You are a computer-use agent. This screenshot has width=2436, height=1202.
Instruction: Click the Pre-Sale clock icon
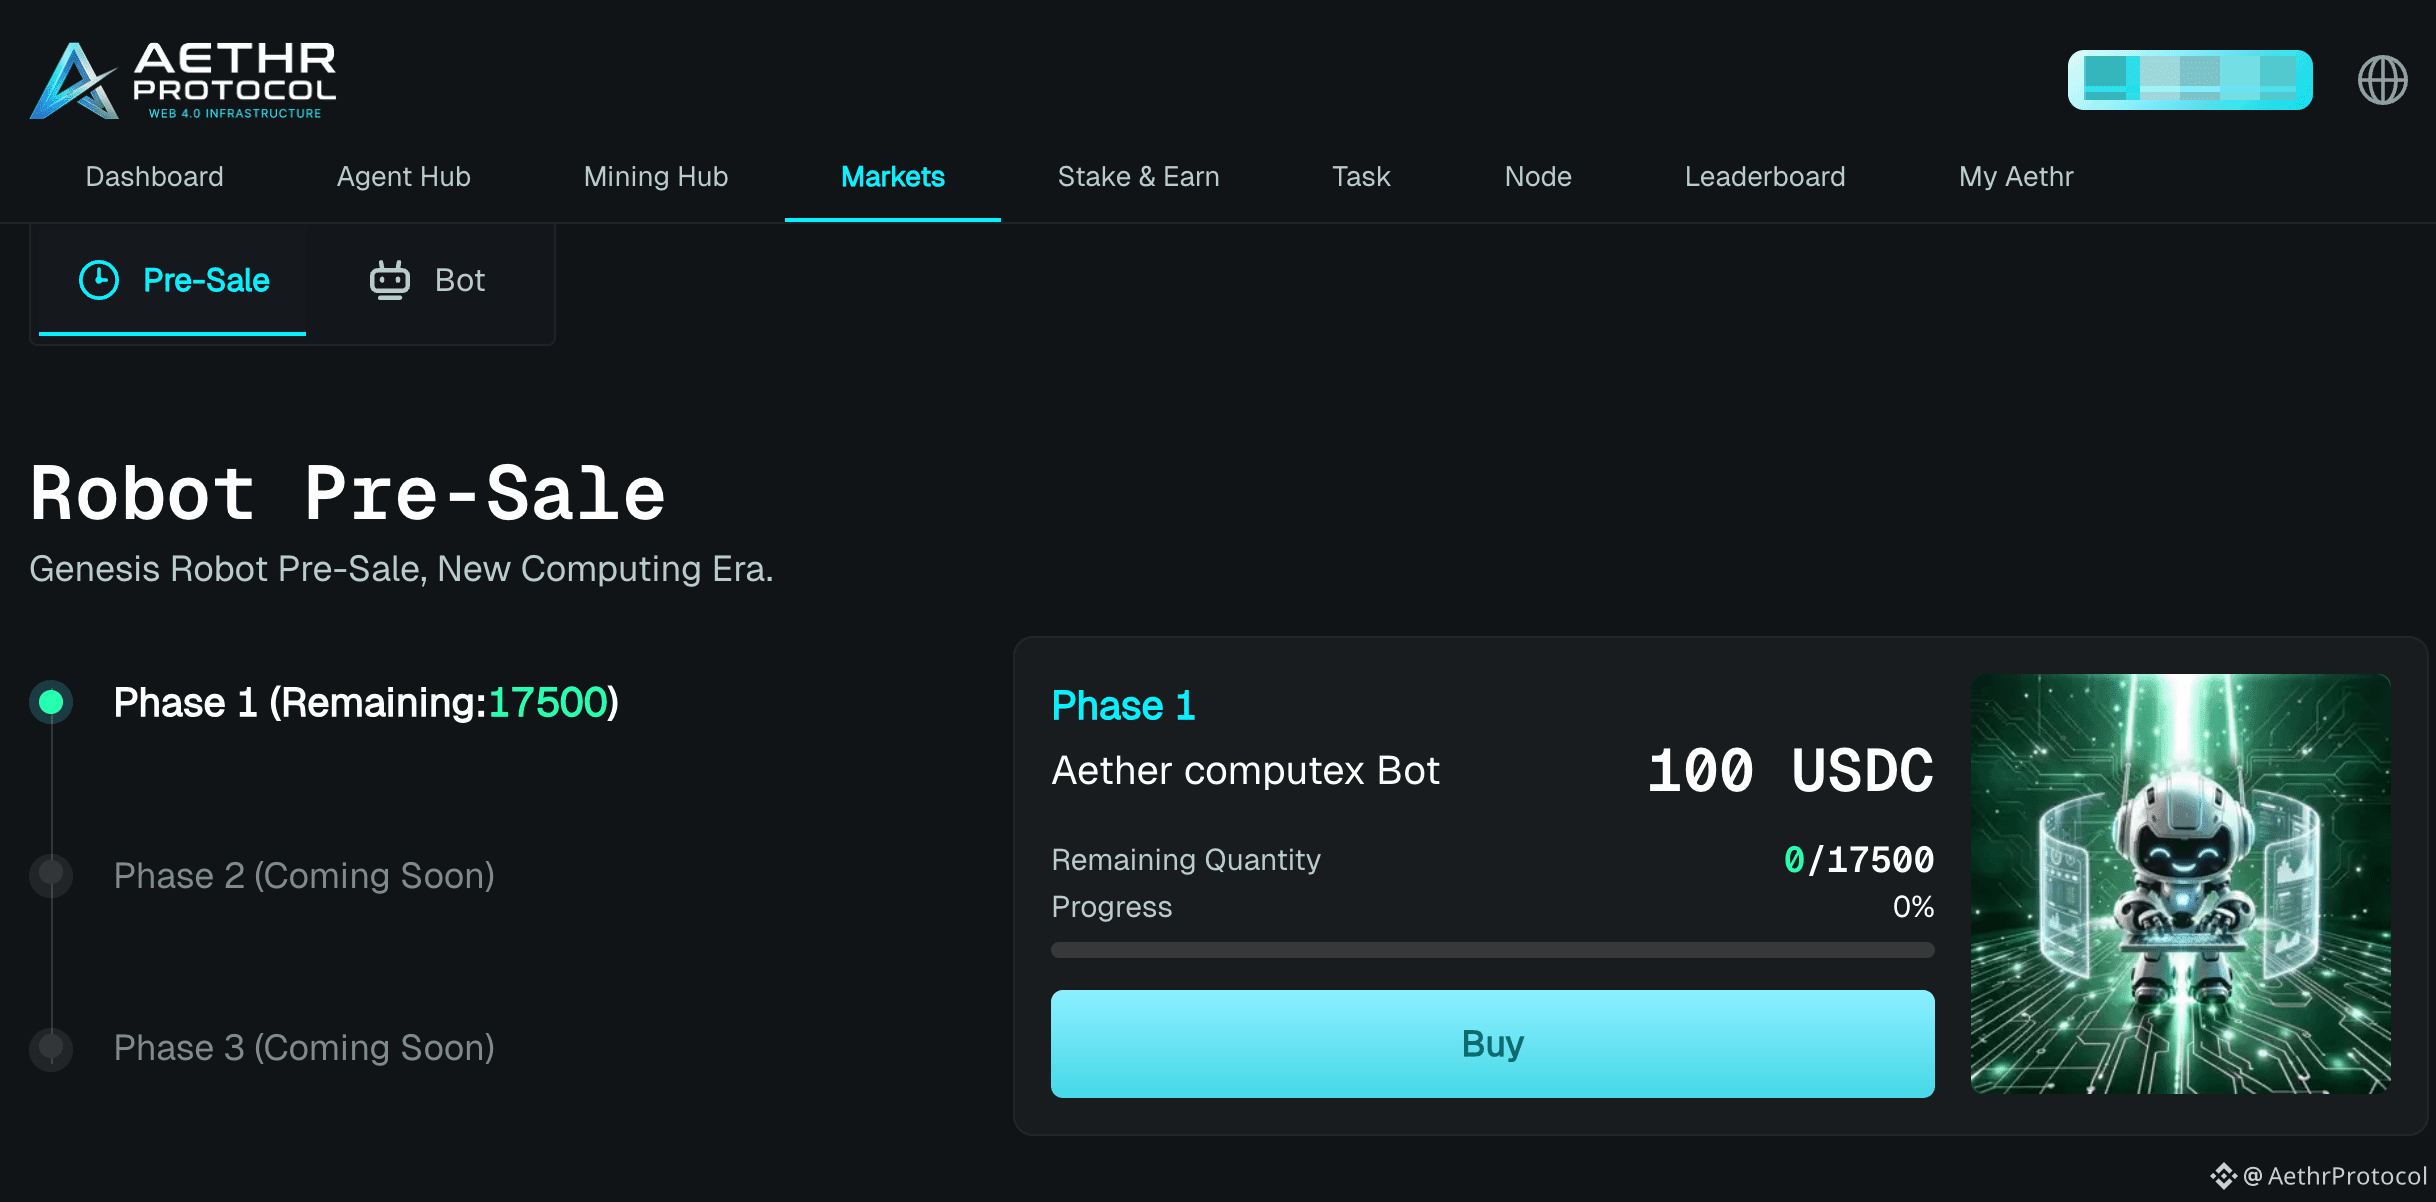pos(99,280)
